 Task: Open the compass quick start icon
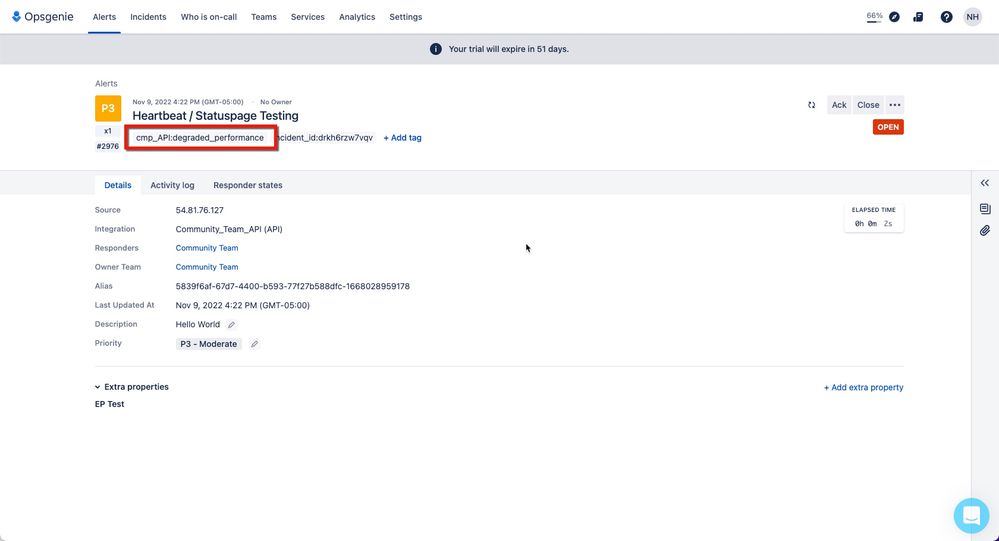(895, 17)
